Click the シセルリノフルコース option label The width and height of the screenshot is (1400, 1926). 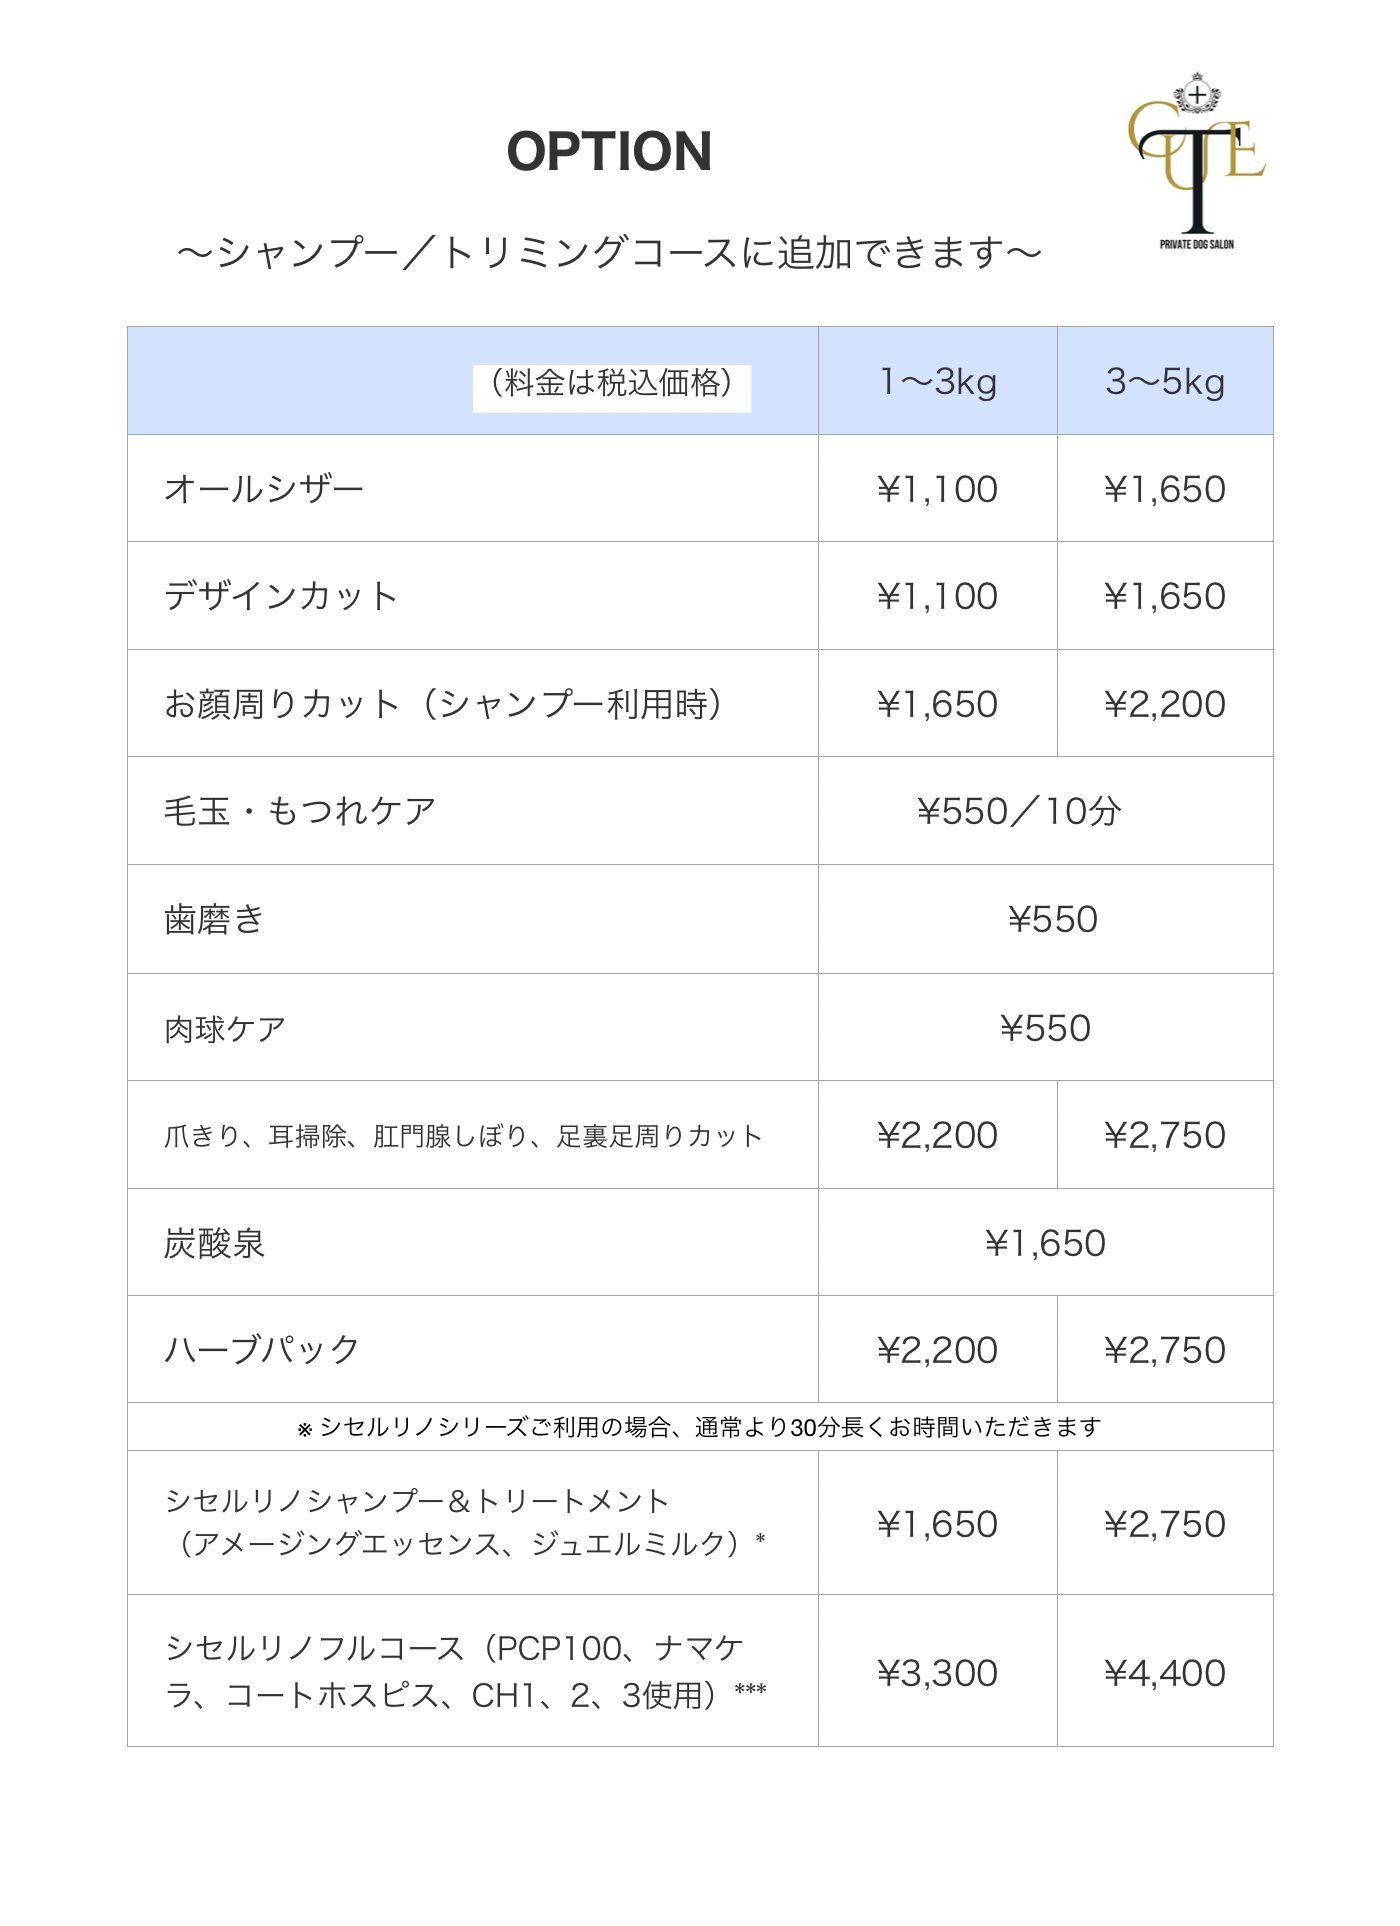pyautogui.click(x=465, y=1672)
